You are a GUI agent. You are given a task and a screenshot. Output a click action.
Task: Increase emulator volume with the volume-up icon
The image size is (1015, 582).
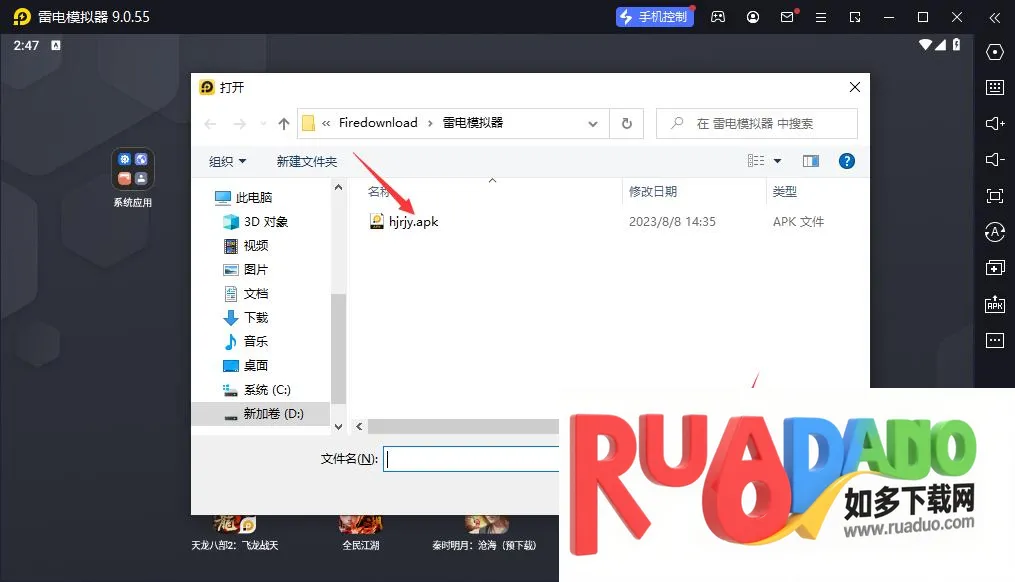click(994, 124)
